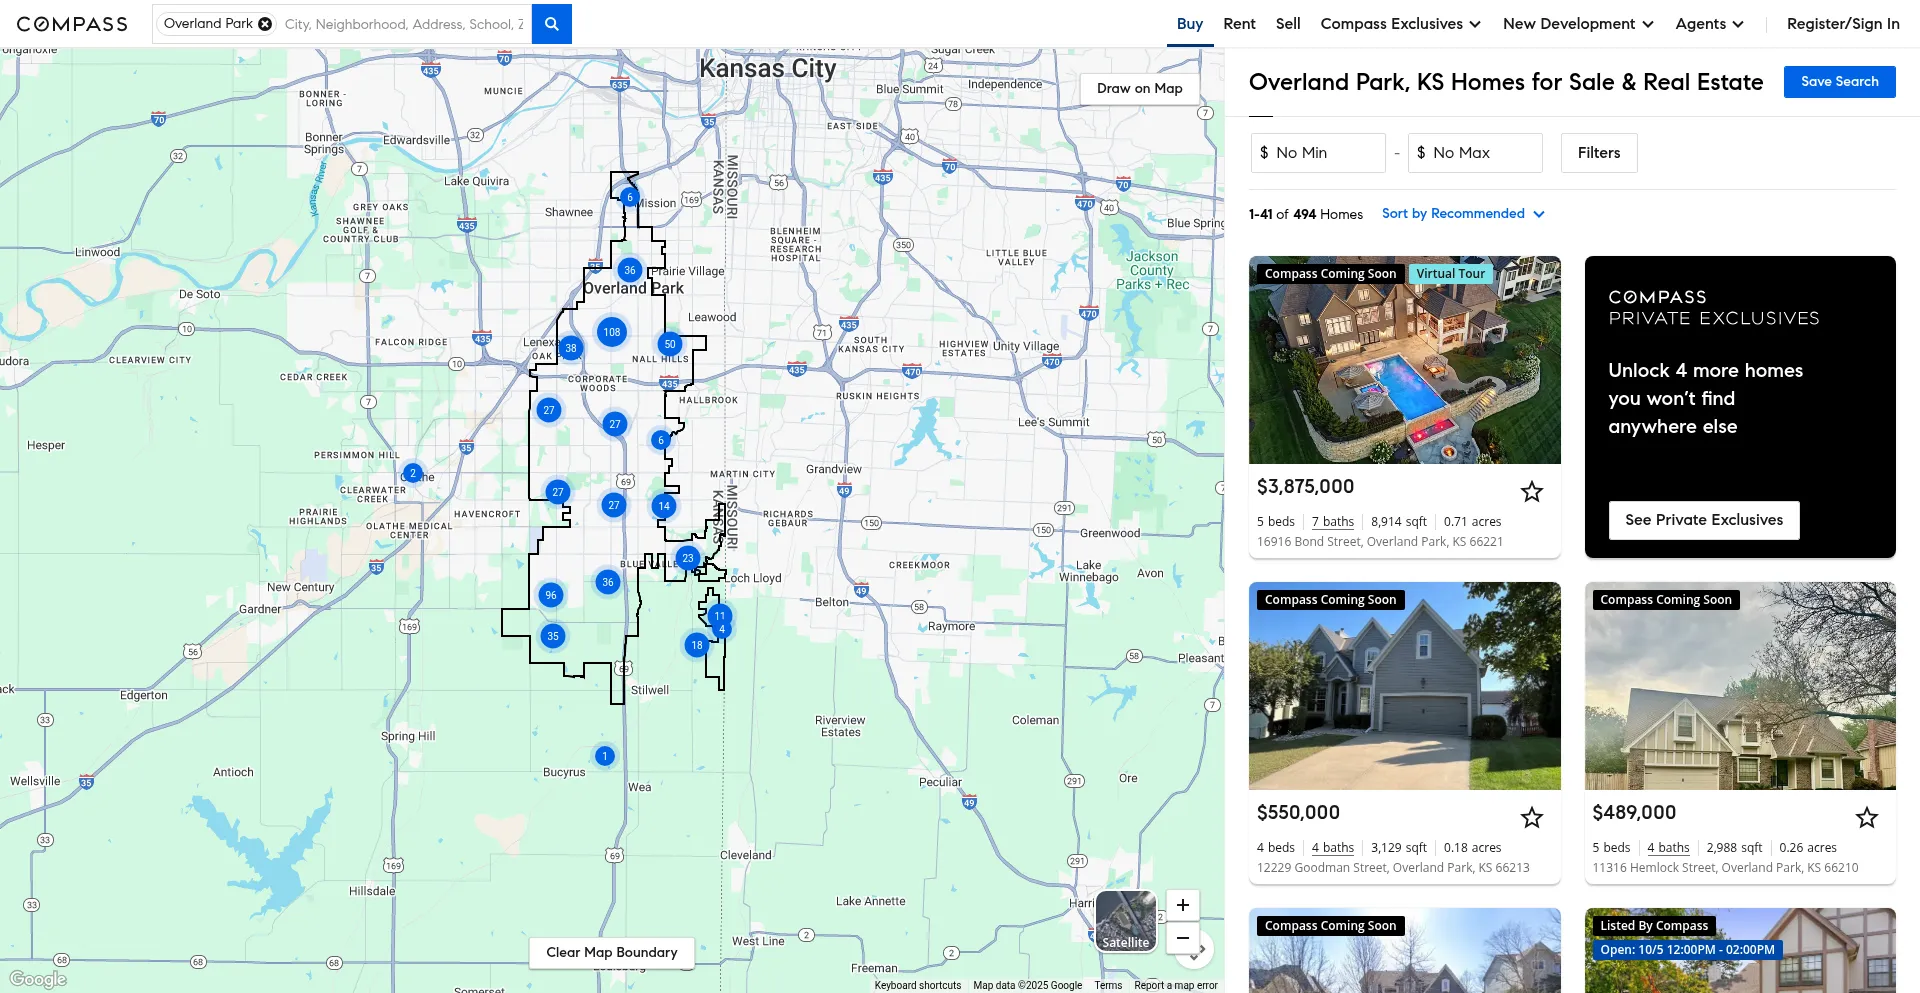
Task: Star the $550,000 Goodman Street home
Action: [1531, 818]
